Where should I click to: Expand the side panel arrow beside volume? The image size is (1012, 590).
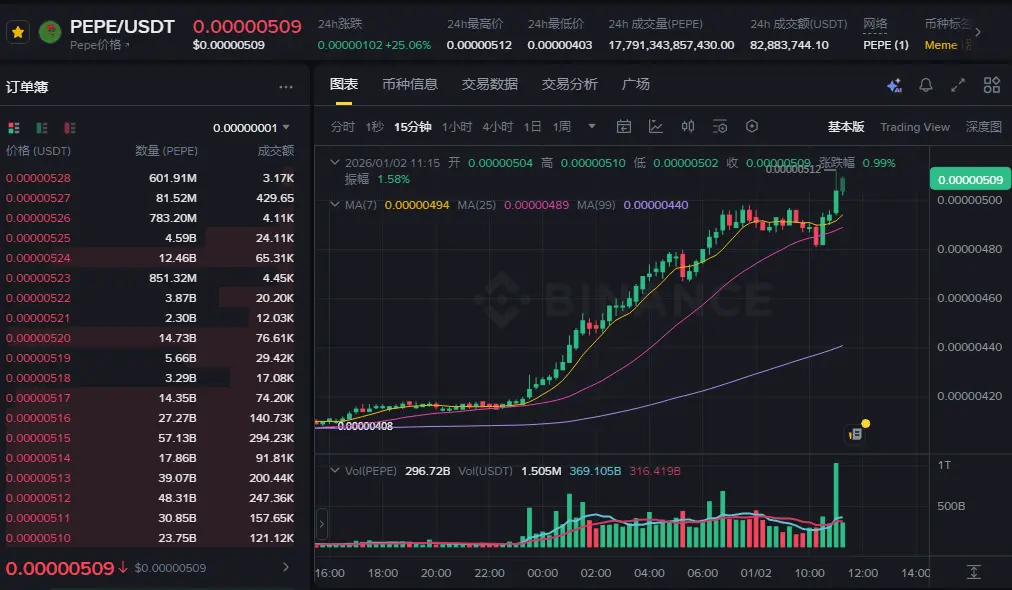pos(321,524)
